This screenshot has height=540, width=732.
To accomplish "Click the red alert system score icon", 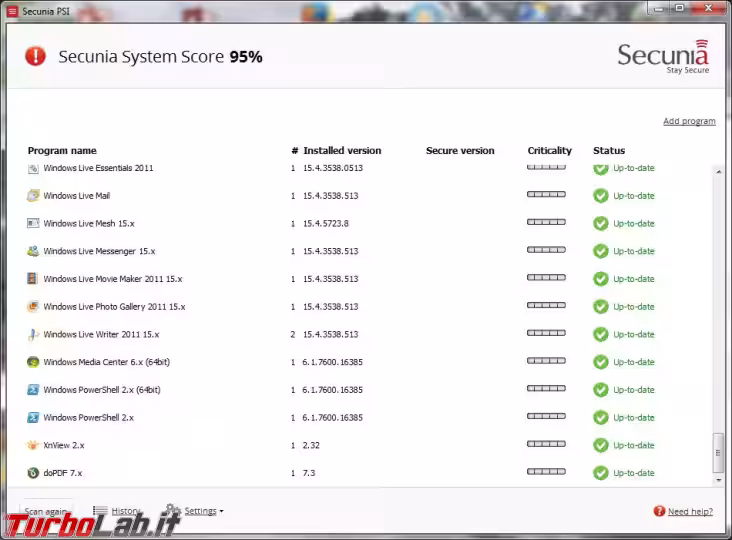I will pos(36,56).
